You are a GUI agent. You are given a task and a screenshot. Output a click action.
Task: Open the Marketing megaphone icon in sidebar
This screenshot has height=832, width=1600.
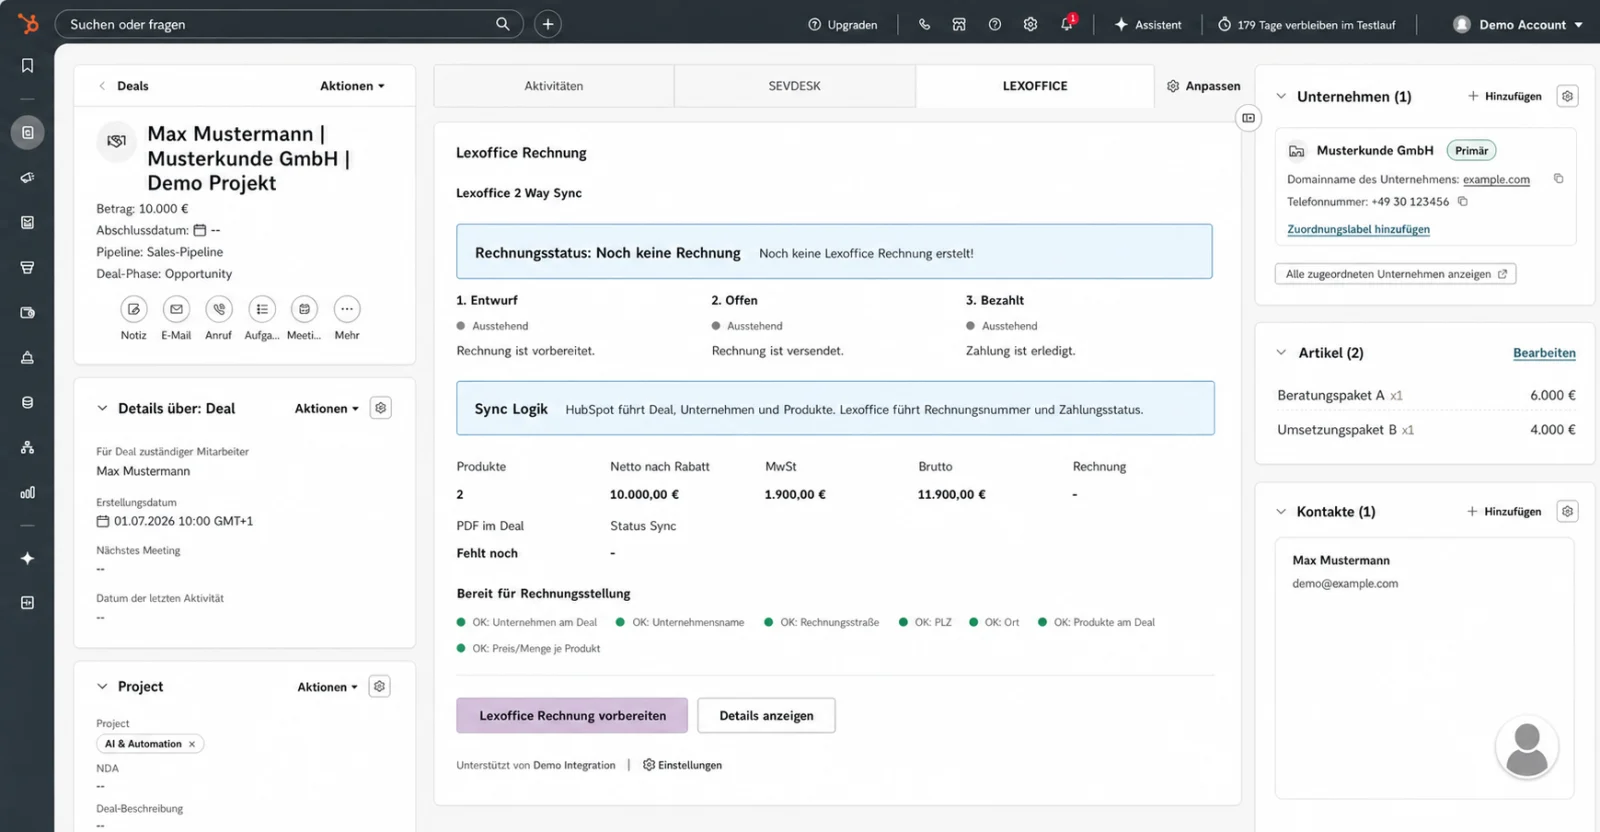[x=27, y=177]
